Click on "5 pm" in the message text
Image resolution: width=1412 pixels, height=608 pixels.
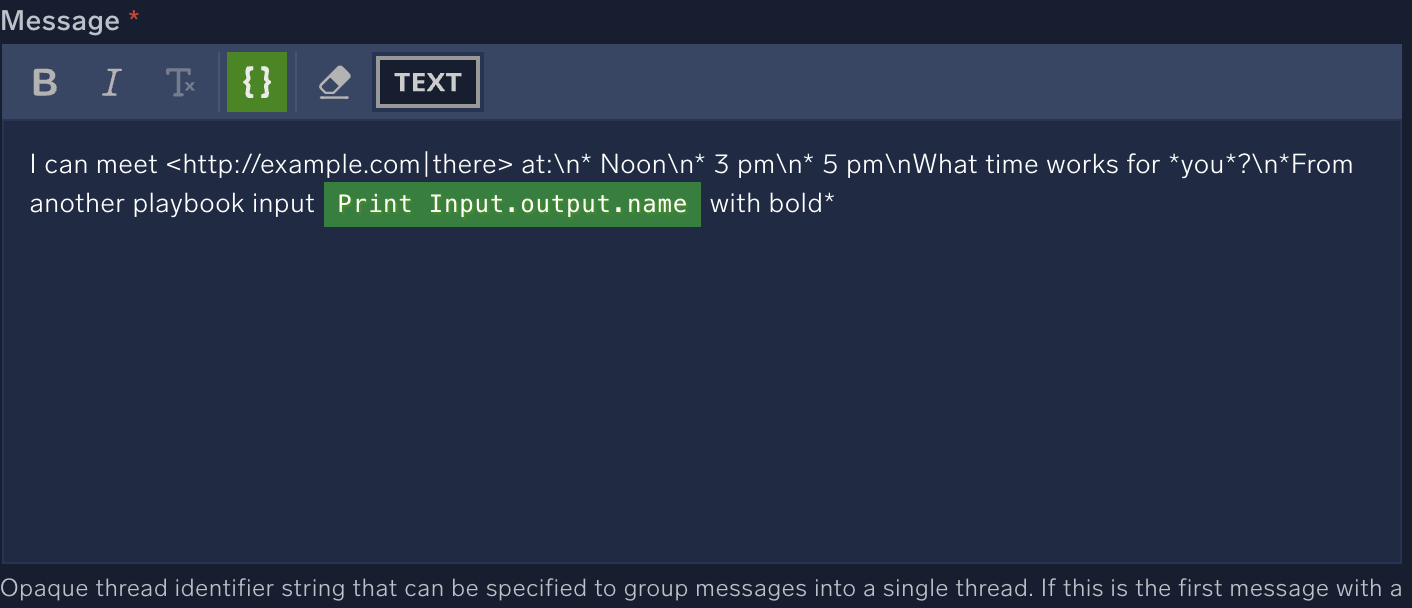click(x=854, y=164)
